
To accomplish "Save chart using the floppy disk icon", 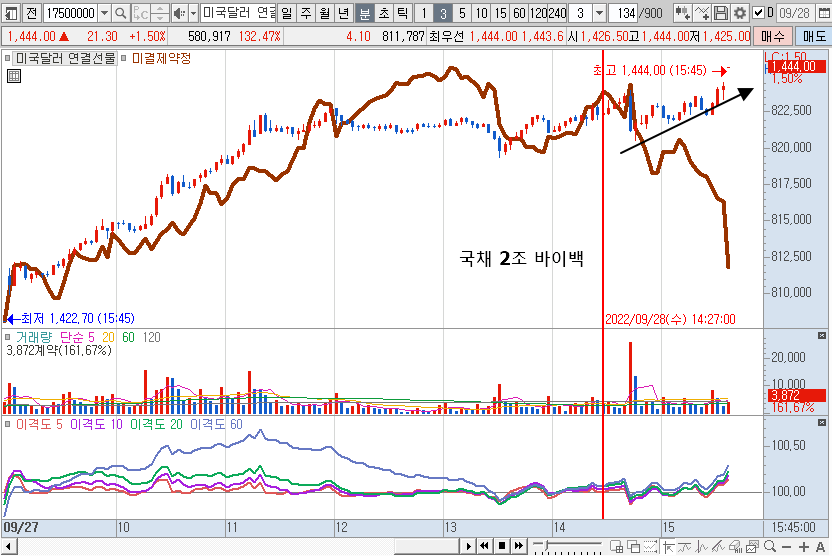I will [x=722, y=13].
